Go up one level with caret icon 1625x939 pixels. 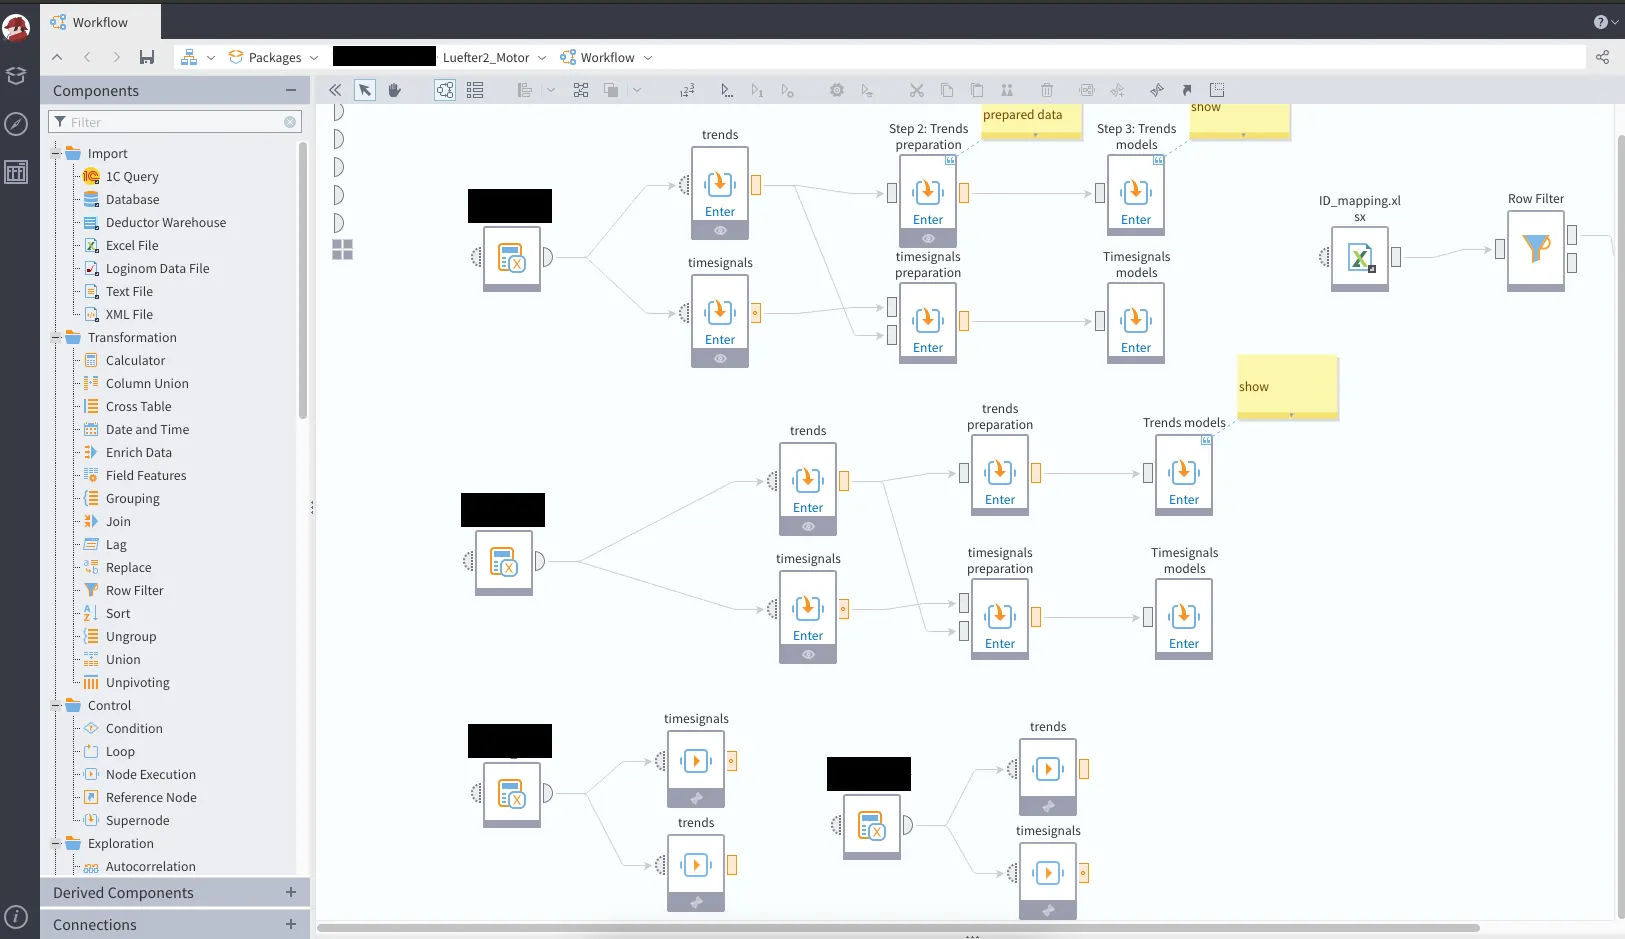click(57, 57)
